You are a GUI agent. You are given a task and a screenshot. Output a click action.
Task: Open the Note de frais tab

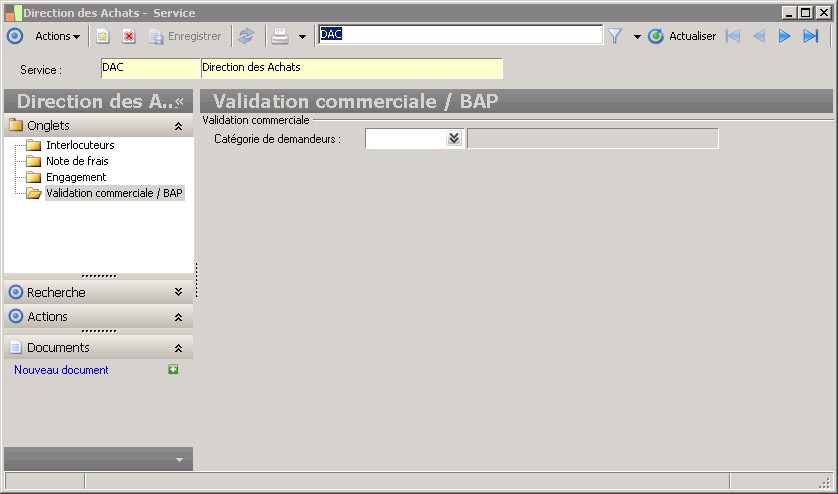coord(77,161)
